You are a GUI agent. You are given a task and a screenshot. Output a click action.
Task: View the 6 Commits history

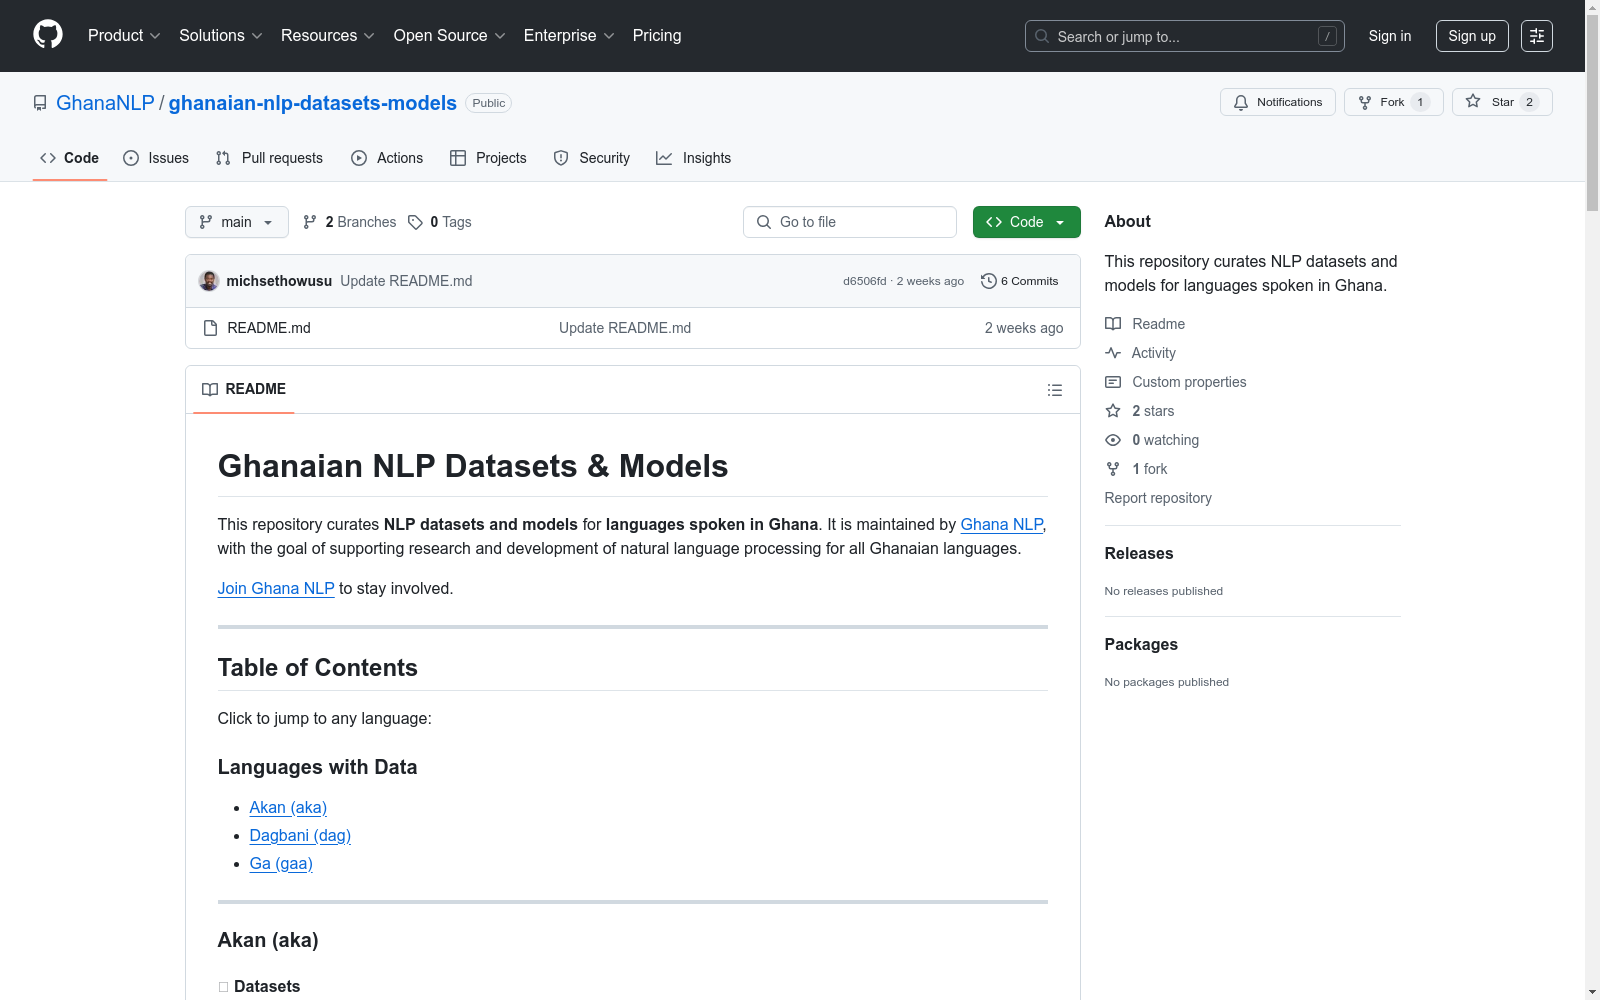1020,281
